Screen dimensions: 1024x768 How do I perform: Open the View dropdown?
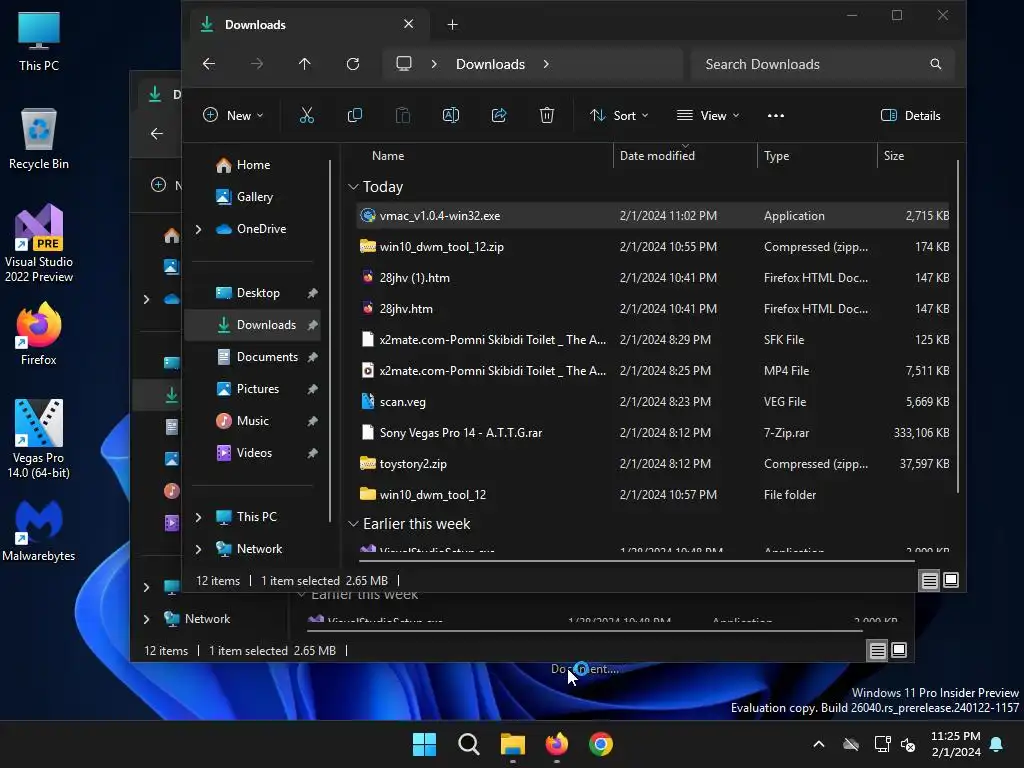(709, 116)
